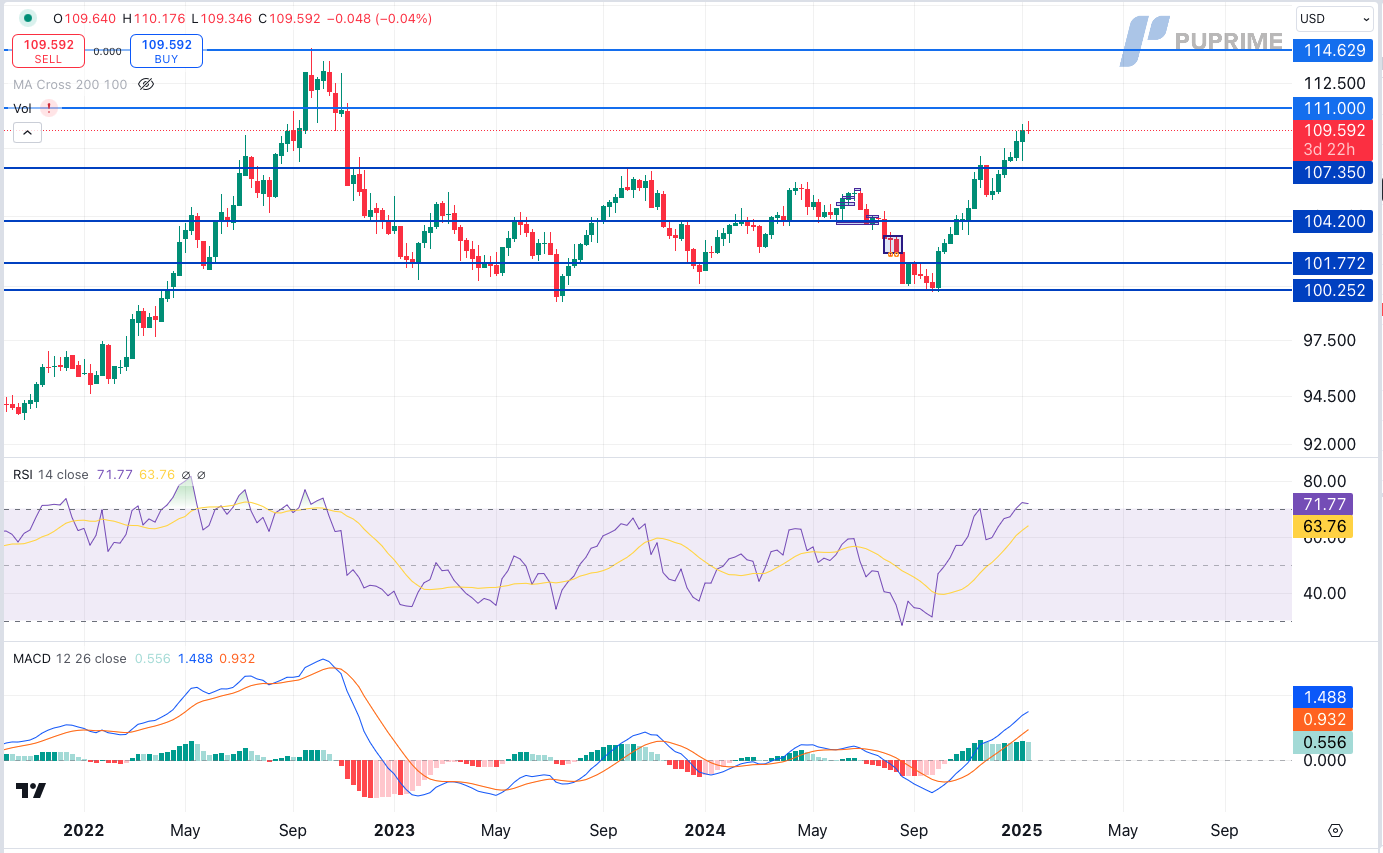The height and width of the screenshot is (853, 1383).
Task: Collapse the indicator legend with chevron
Action: 27,132
